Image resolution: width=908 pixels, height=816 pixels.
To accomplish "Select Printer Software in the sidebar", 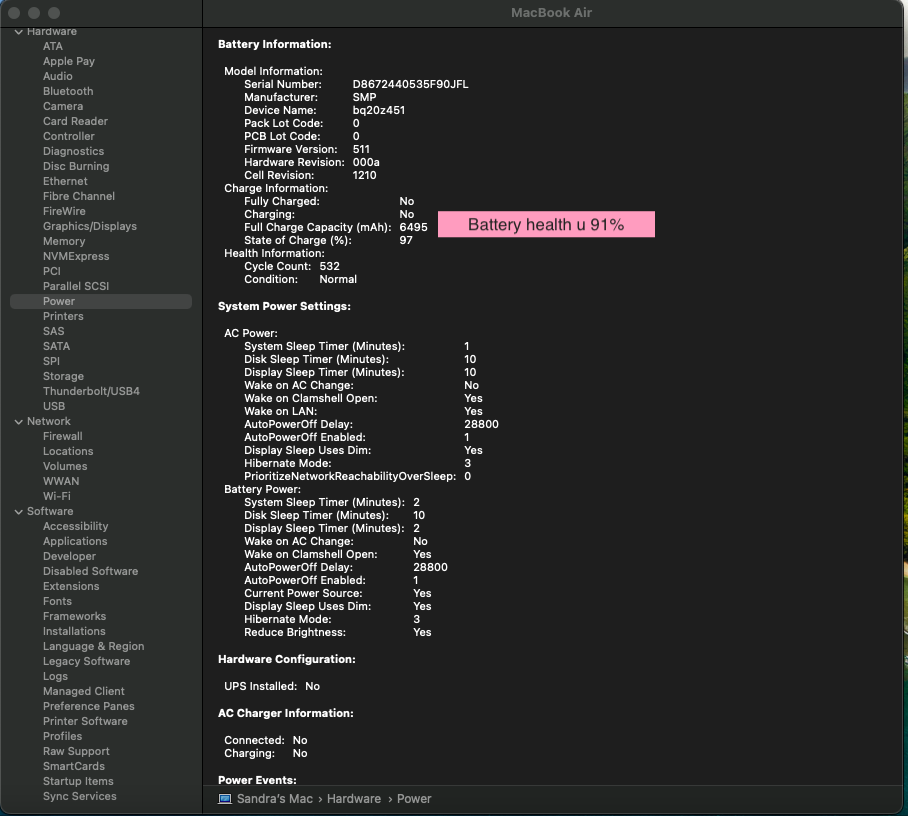I will (85, 722).
